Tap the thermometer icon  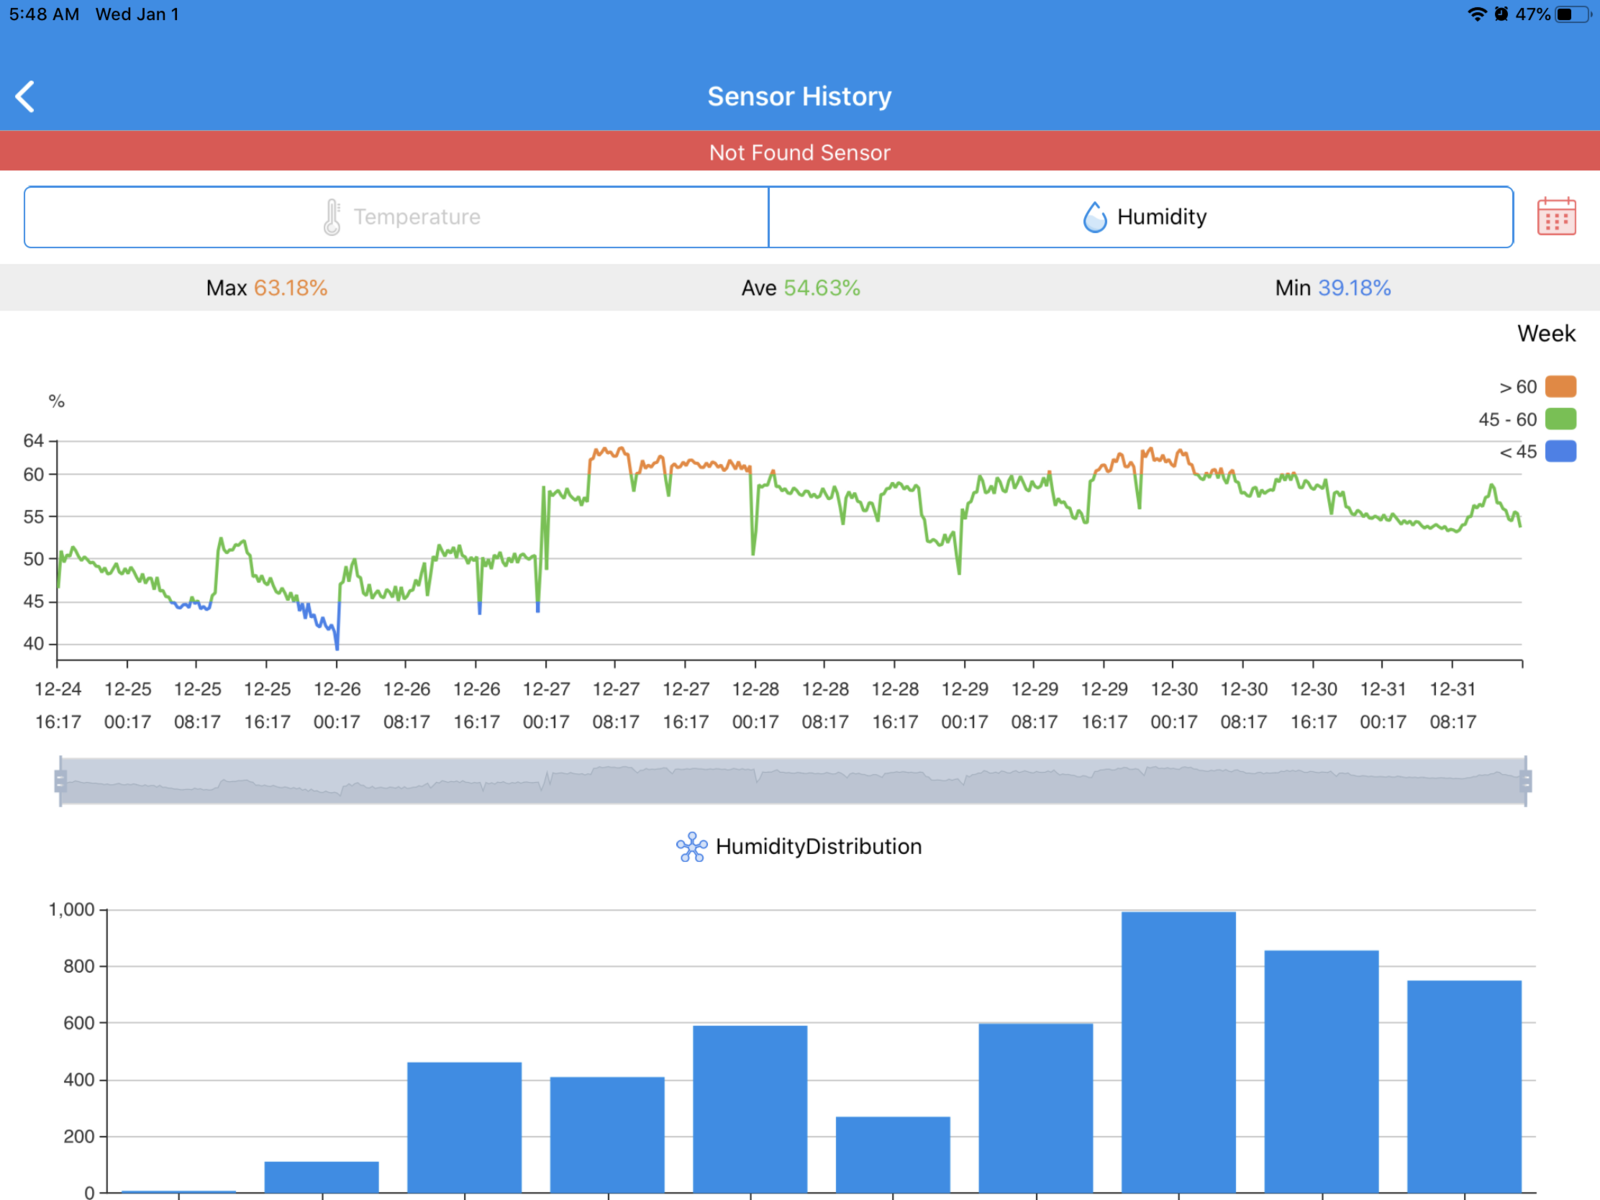[x=332, y=217]
